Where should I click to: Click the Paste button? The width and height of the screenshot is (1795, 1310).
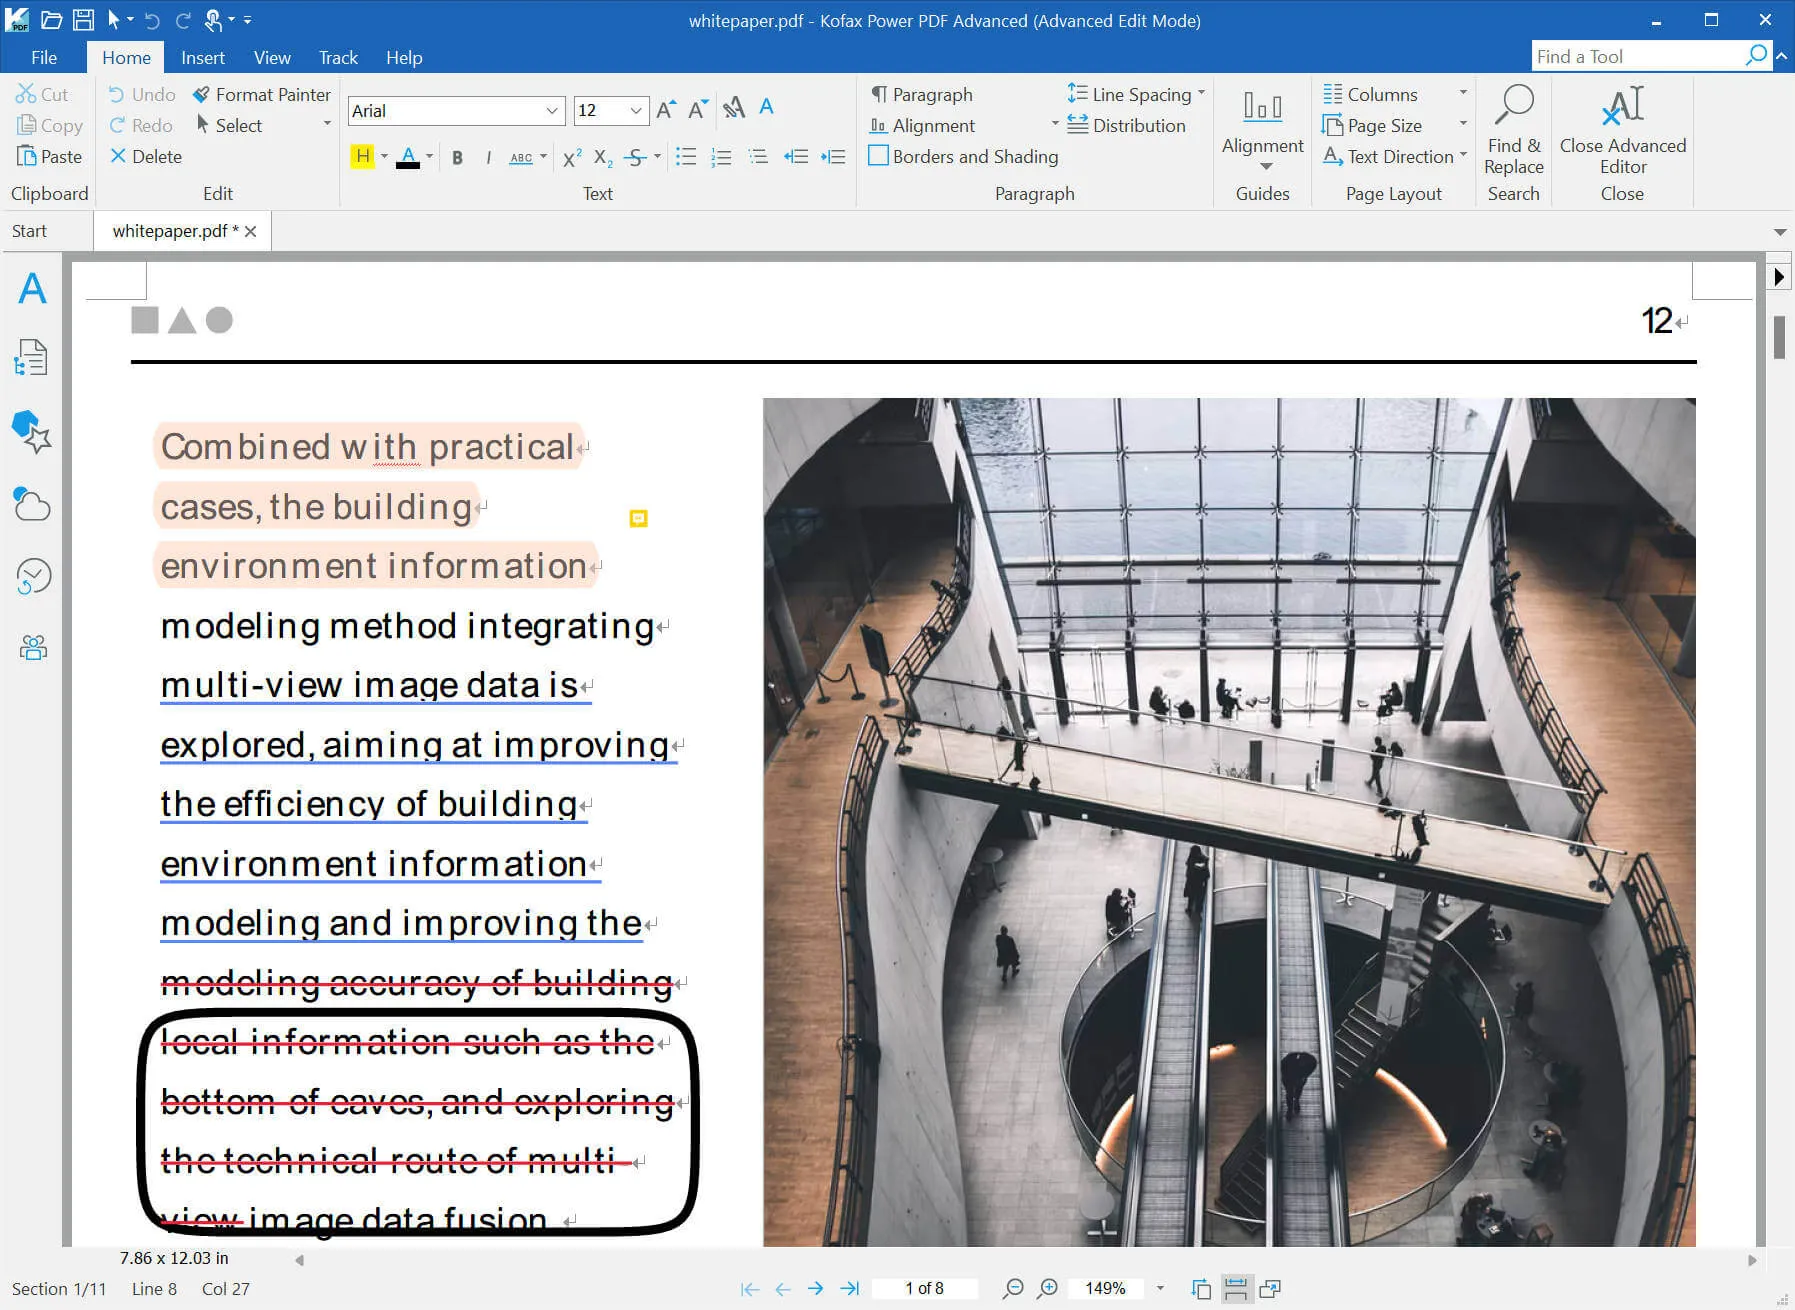pyautogui.click(x=49, y=157)
